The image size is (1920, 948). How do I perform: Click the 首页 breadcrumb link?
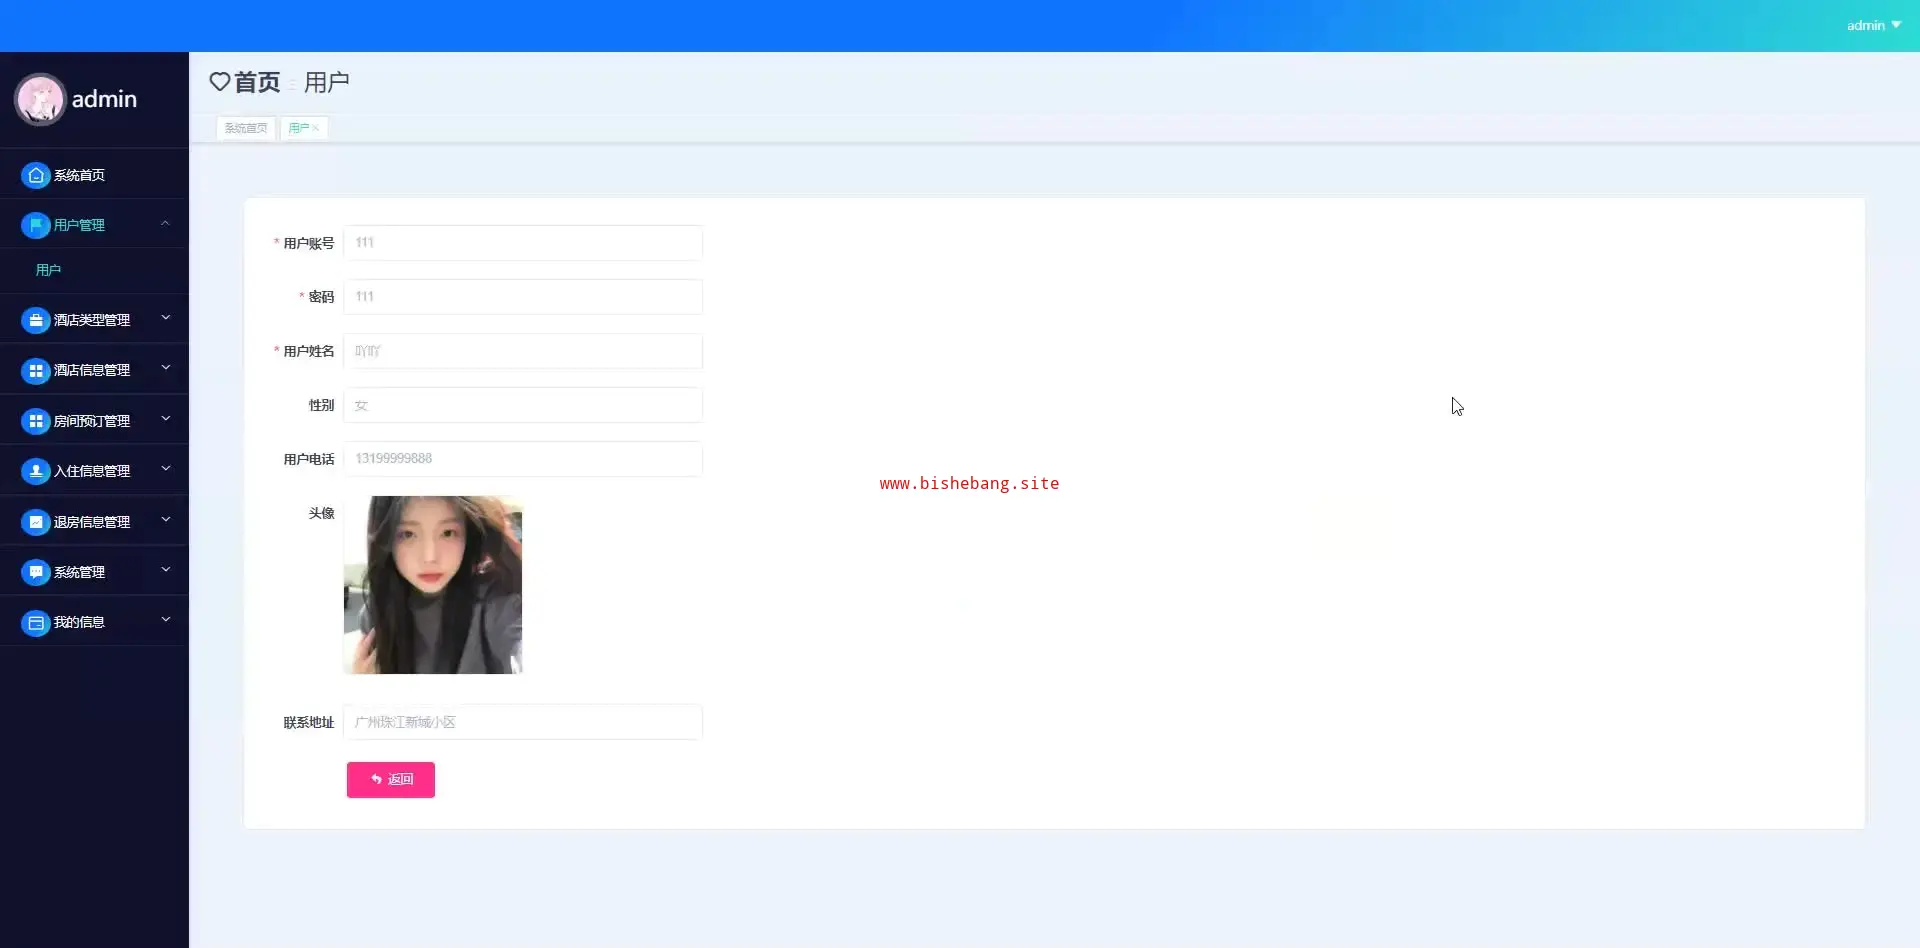point(257,82)
